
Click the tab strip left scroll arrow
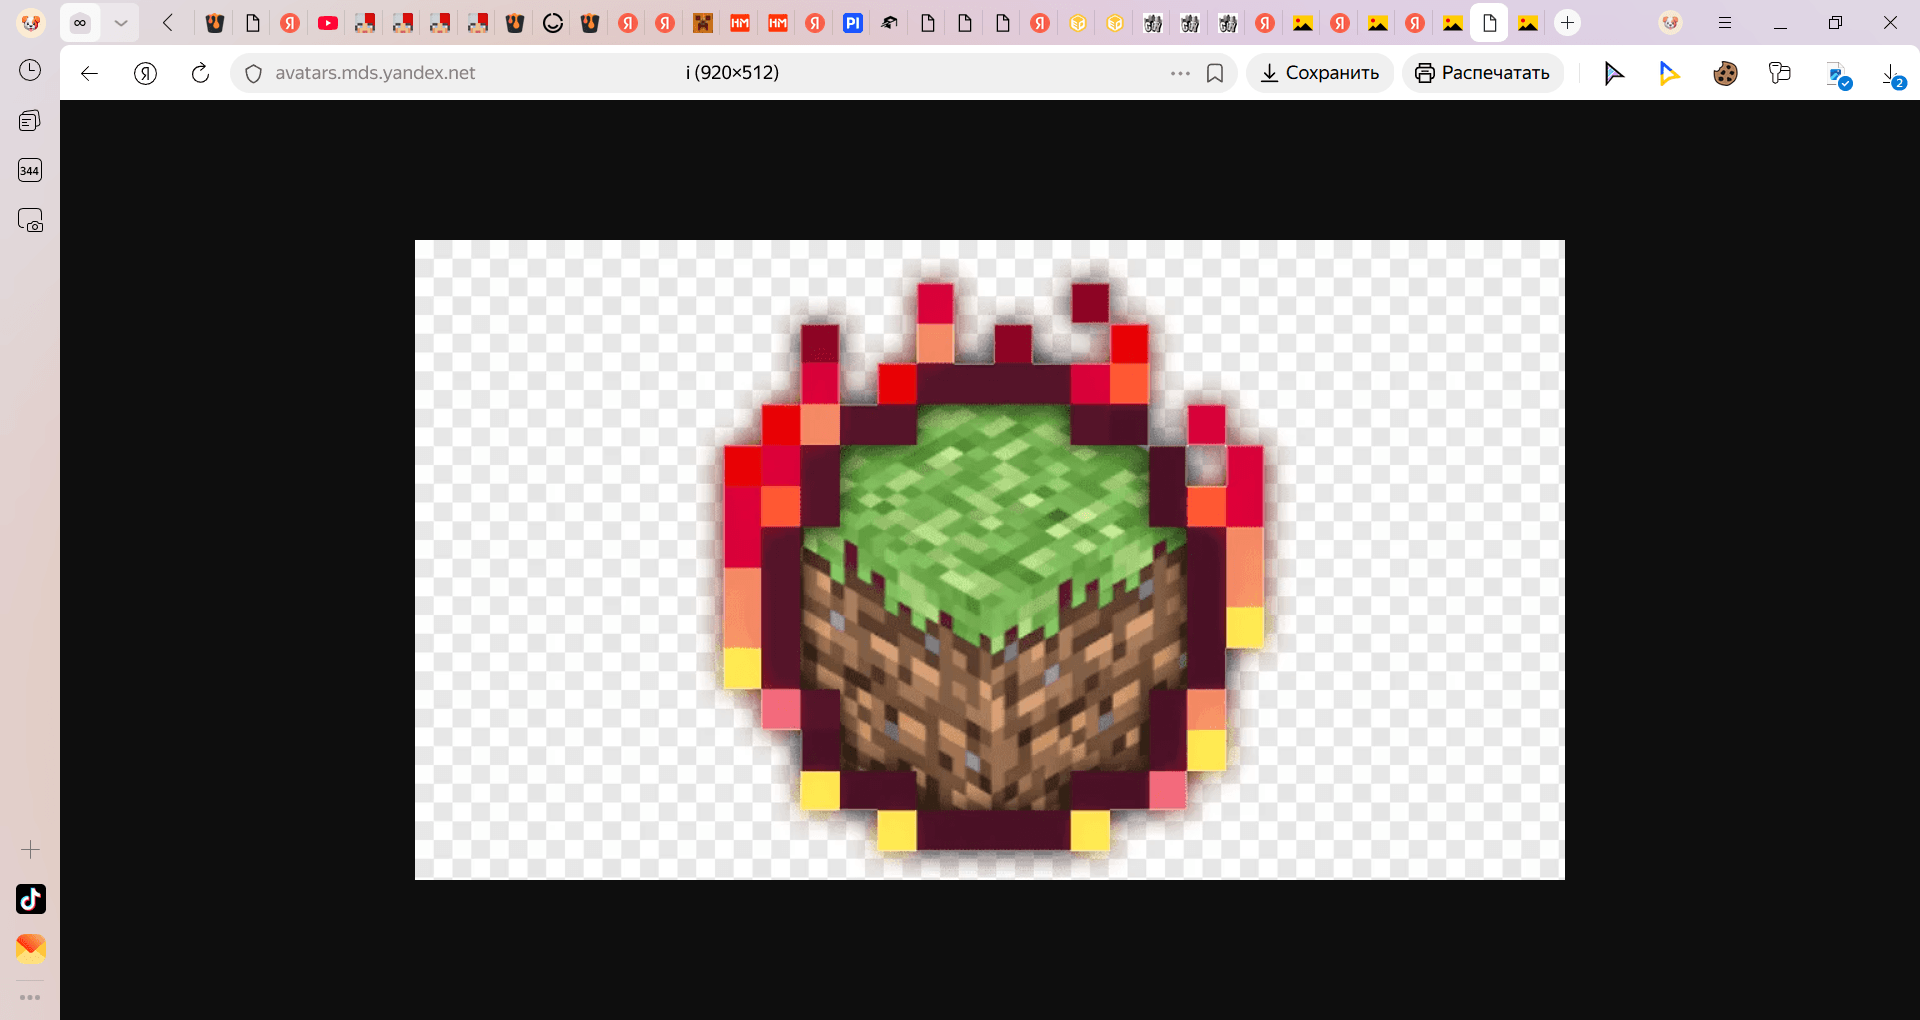[x=168, y=23]
